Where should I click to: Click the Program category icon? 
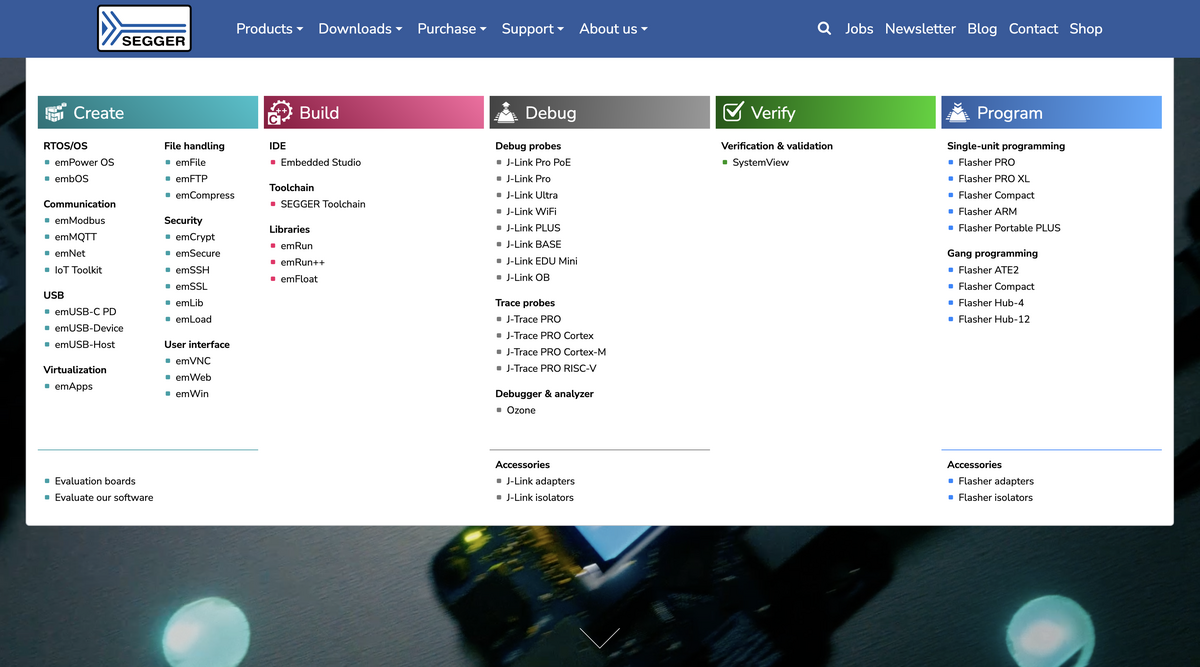[x=958, y=113]
